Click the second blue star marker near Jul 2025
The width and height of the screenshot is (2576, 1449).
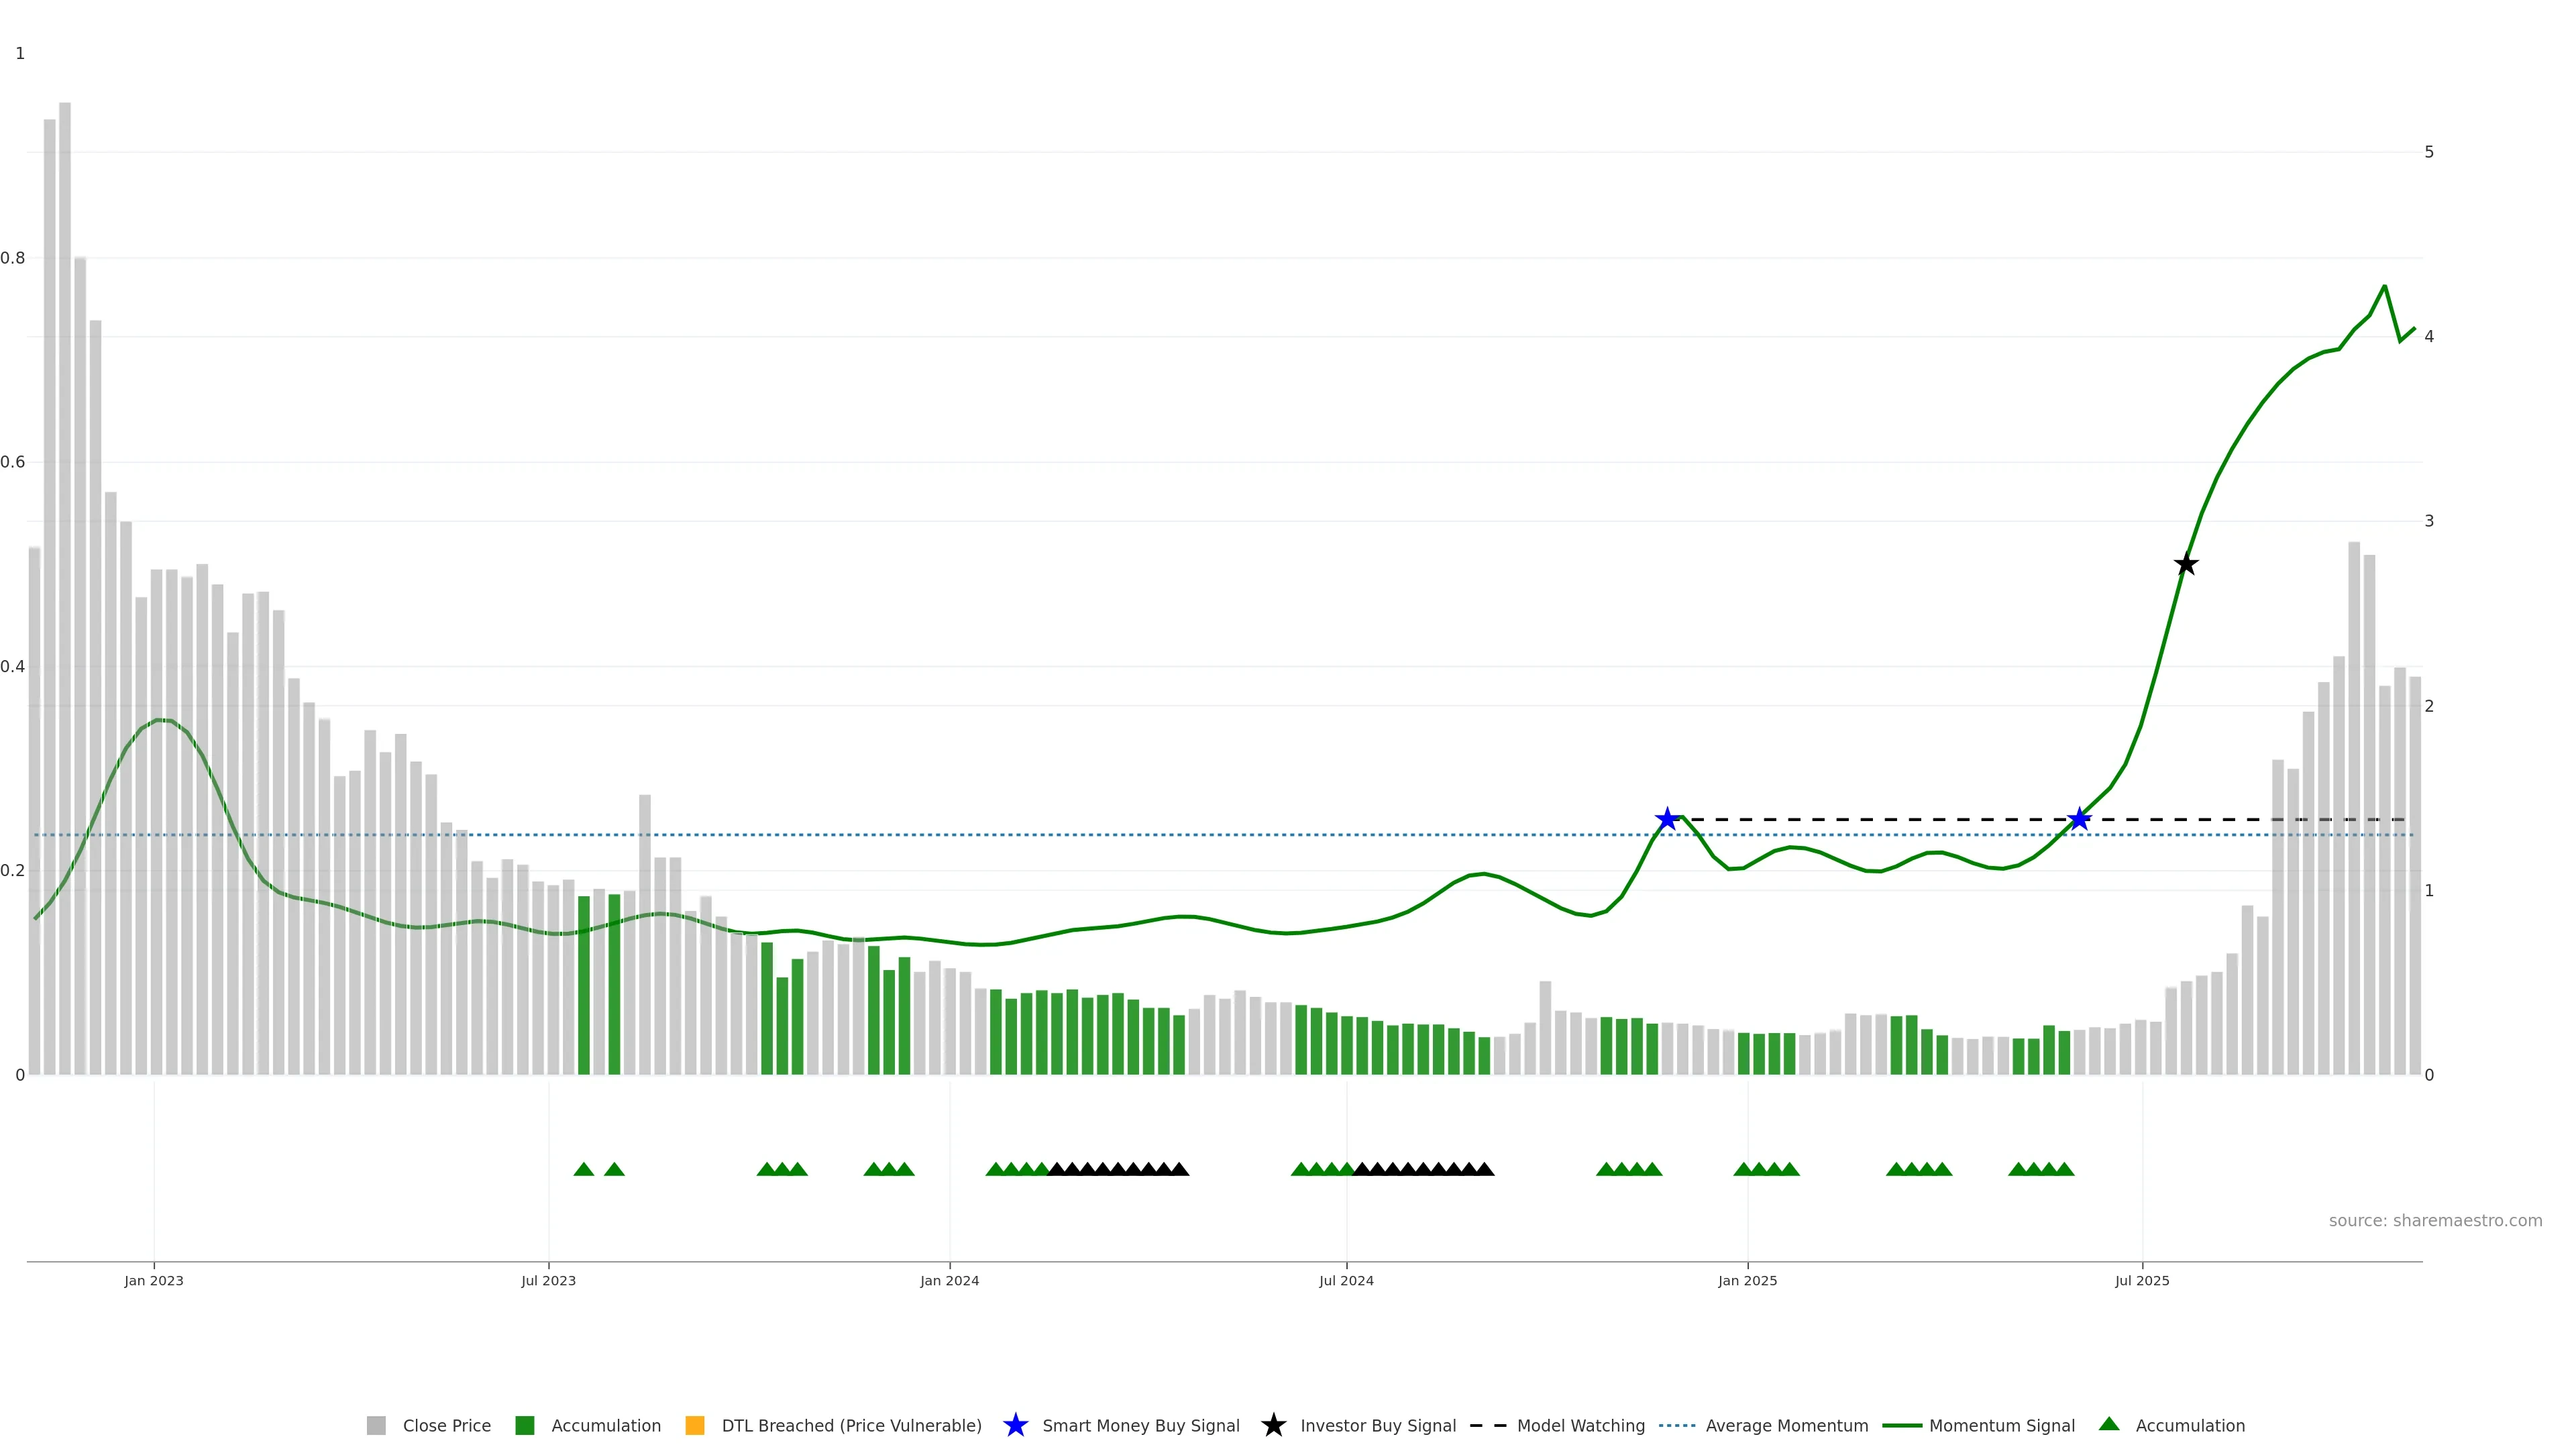click(x=2080, y=820)
